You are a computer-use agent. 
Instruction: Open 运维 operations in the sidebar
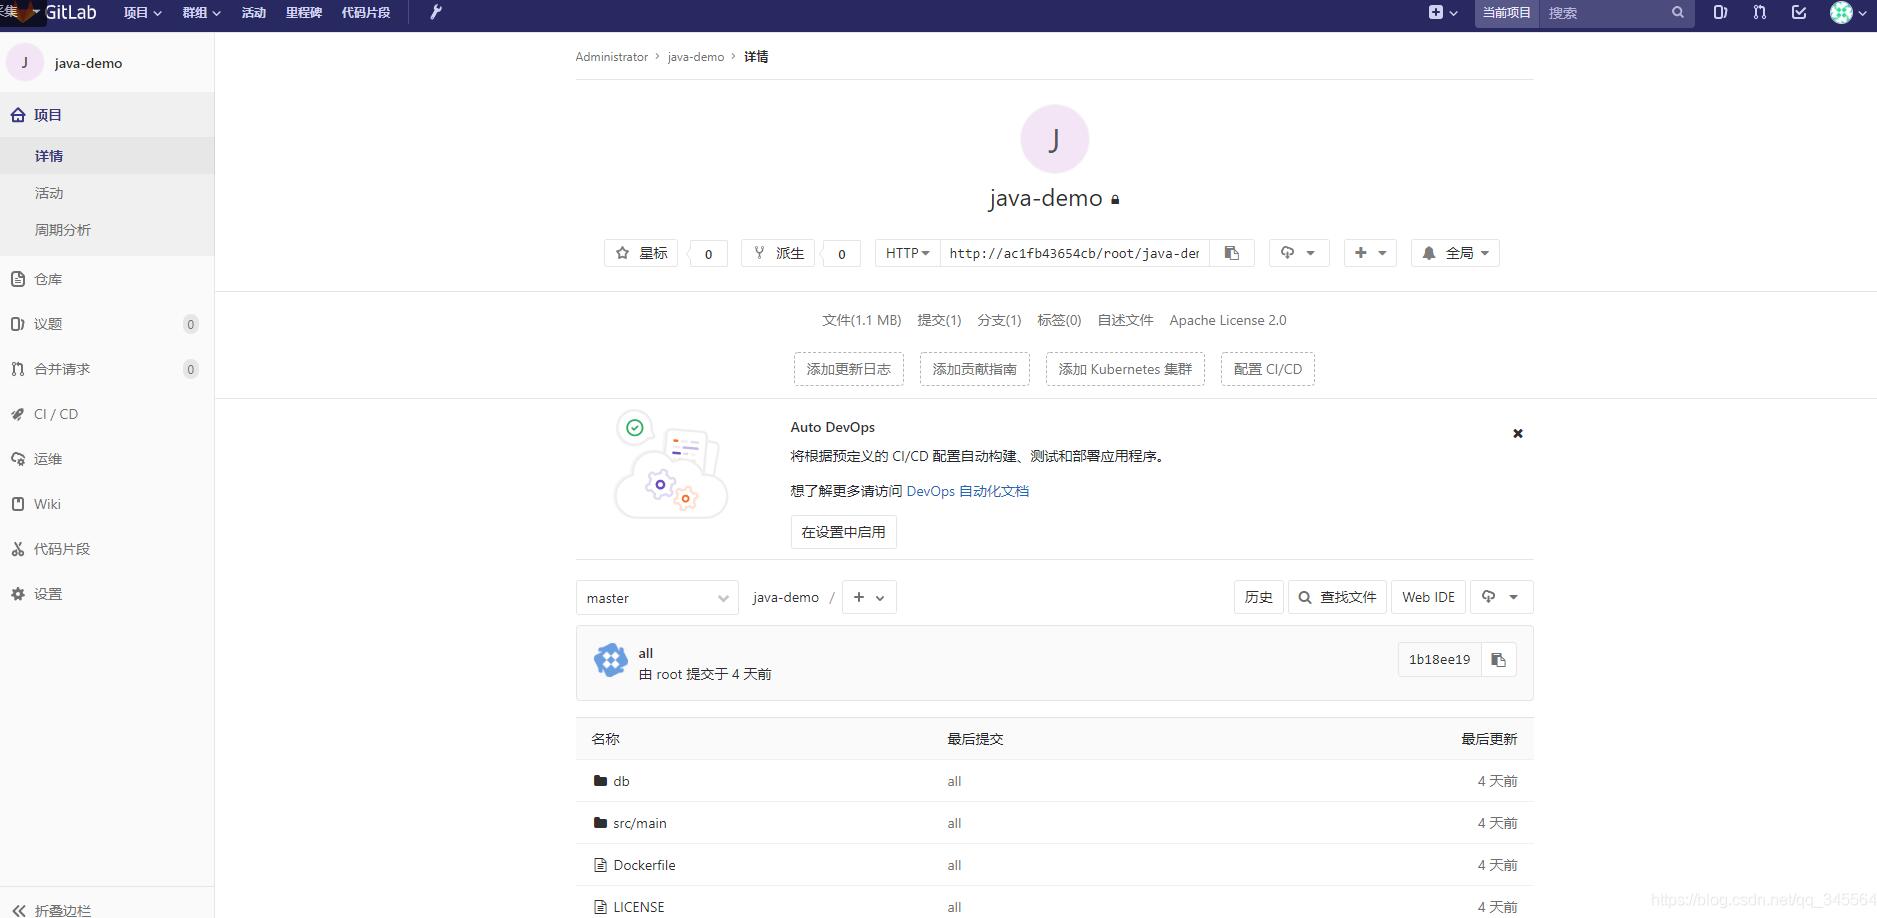click(x=48, y=458)
